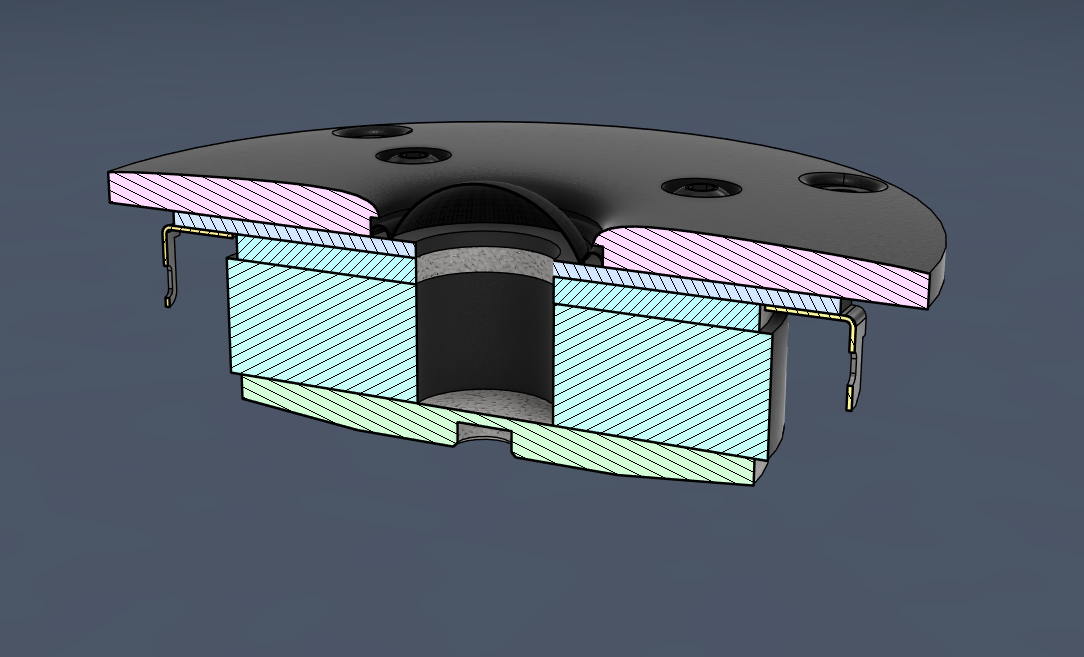Select the black dome diaphragm at center
1084x657 pixels.
491,209
